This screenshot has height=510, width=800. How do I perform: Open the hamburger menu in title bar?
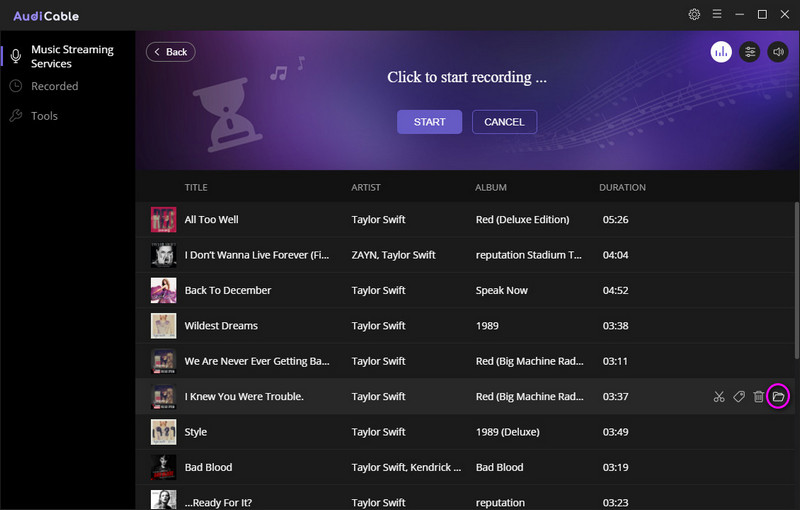[x=717, y=14]
